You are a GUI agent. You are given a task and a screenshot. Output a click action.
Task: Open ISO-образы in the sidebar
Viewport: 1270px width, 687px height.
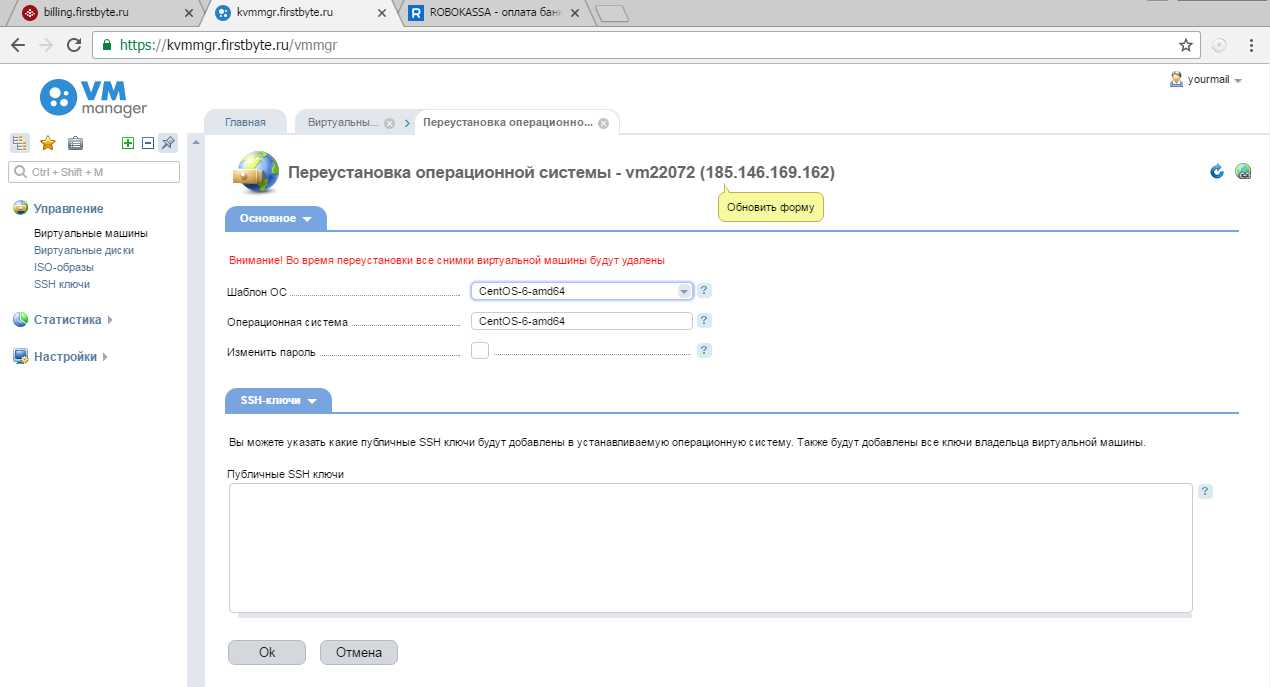[x=64, y=267]
